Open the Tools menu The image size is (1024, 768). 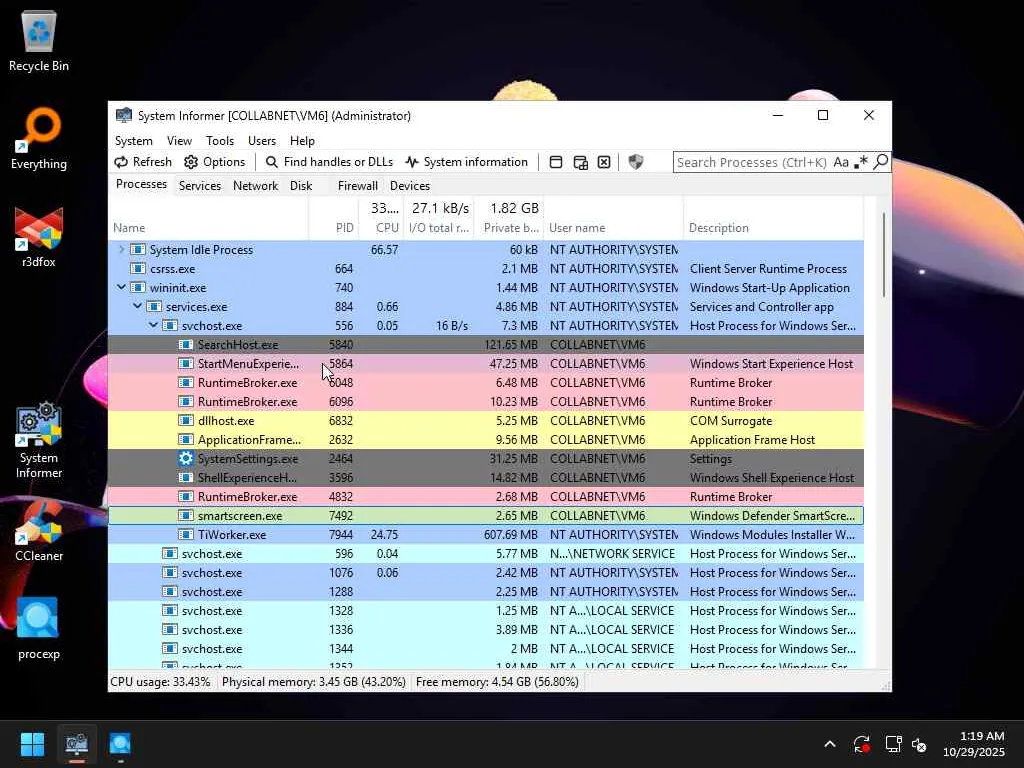tap(219, 140)
